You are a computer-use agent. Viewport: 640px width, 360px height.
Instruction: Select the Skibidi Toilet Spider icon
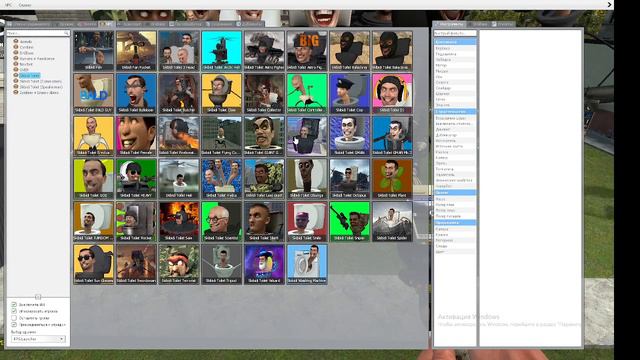tap(392, 221)
